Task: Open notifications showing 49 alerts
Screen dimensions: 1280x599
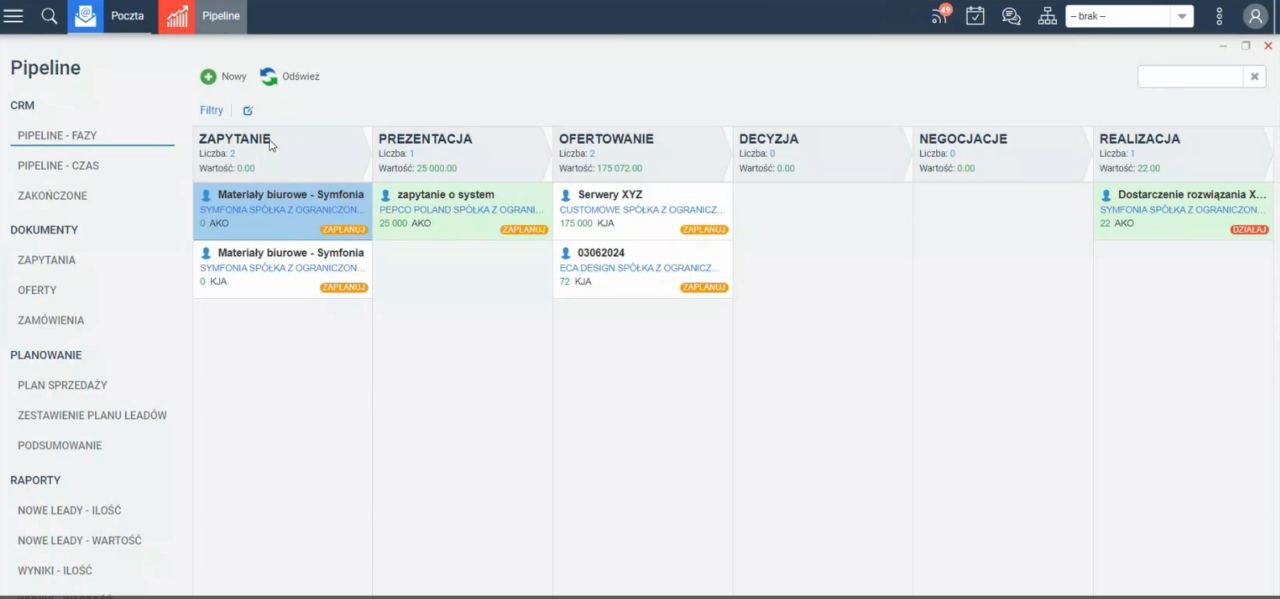Action: tap(936, 16)
